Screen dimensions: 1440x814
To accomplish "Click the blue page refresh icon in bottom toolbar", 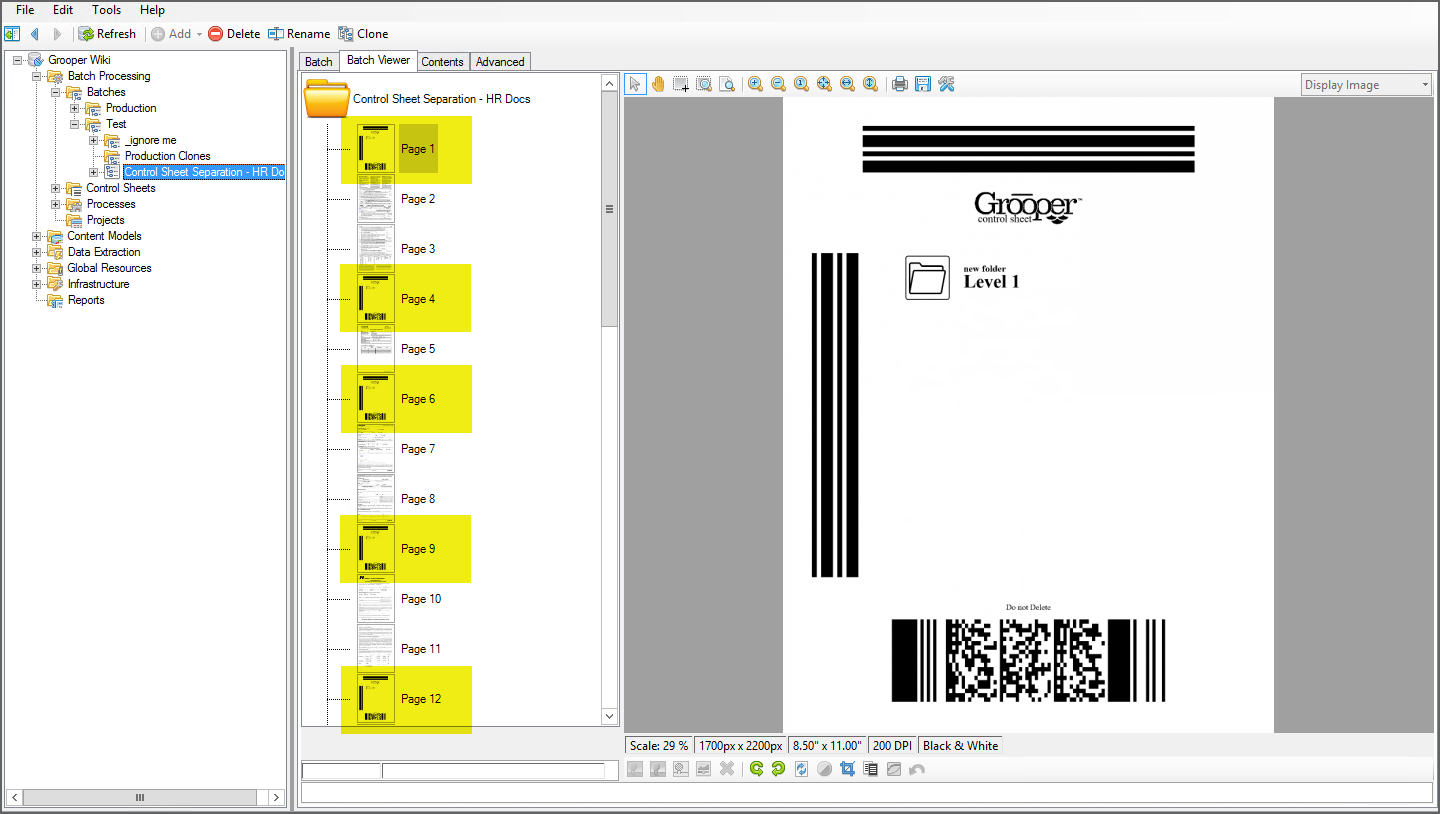I will (x=801, y=769).
